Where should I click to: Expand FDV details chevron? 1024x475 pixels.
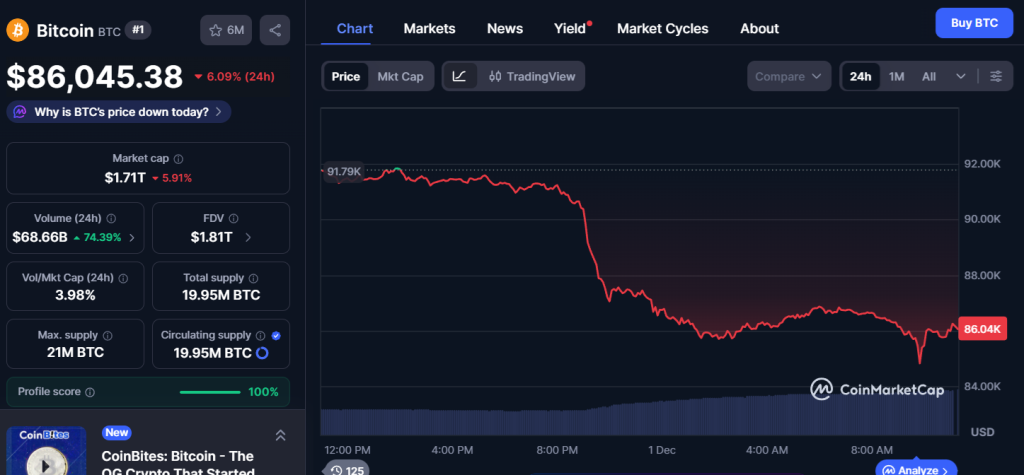248,238
